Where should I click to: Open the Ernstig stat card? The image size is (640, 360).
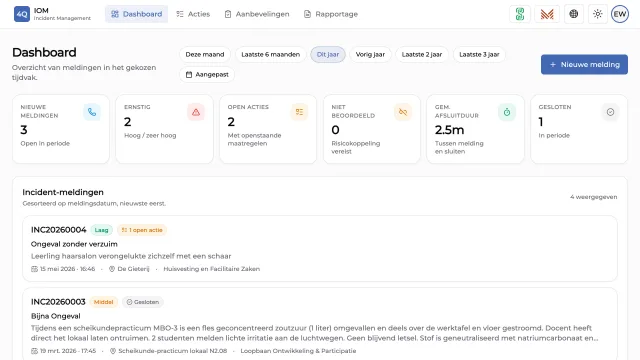[164, 129]
